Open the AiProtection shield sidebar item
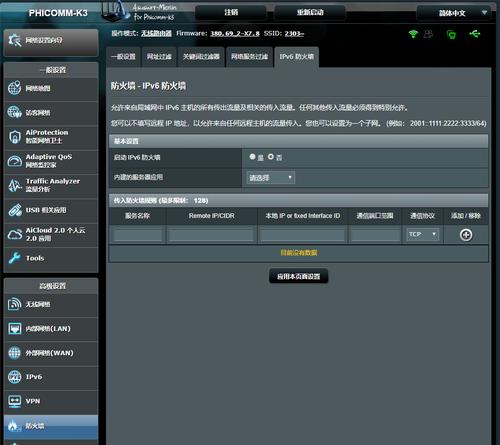This screenshot has width=500, height=445. click(51, 137)
